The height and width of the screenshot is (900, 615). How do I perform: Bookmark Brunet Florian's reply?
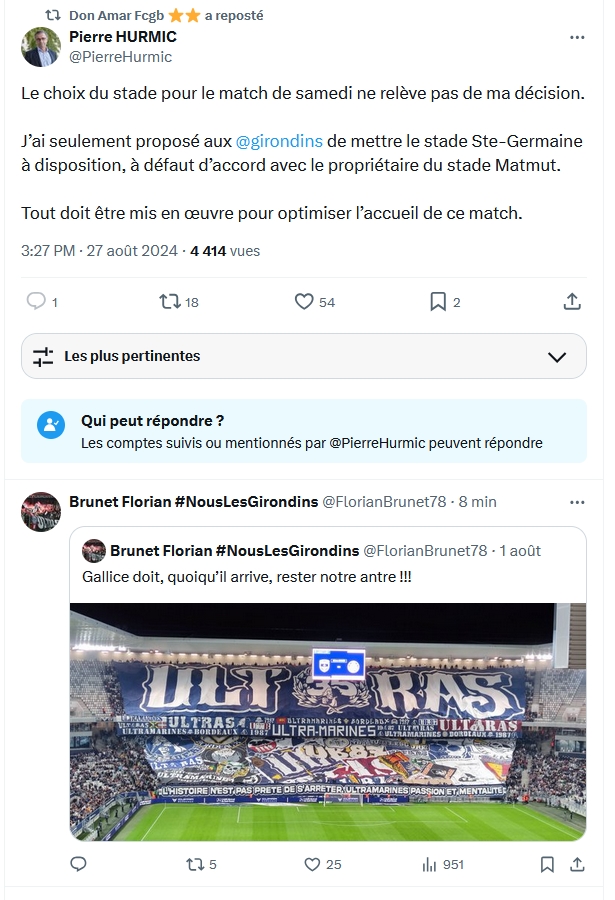point(547,864)
